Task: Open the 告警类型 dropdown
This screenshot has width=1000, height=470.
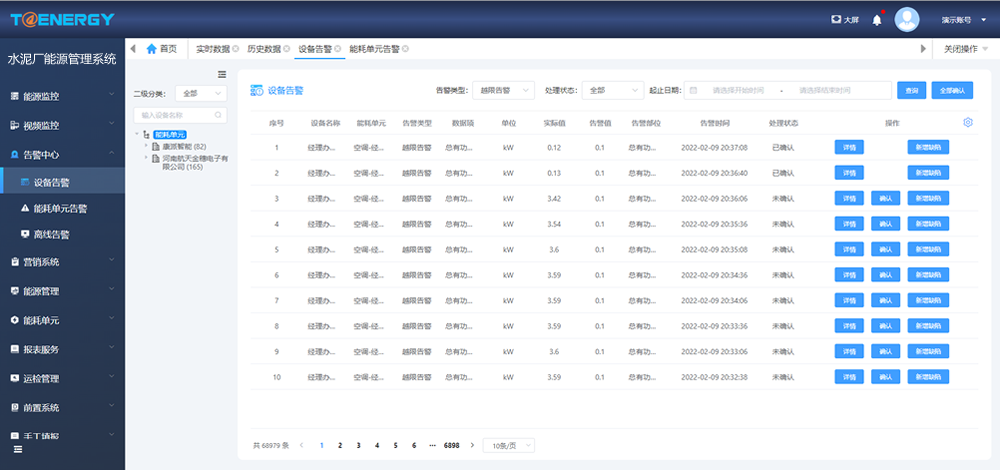Action: [502, 90]
